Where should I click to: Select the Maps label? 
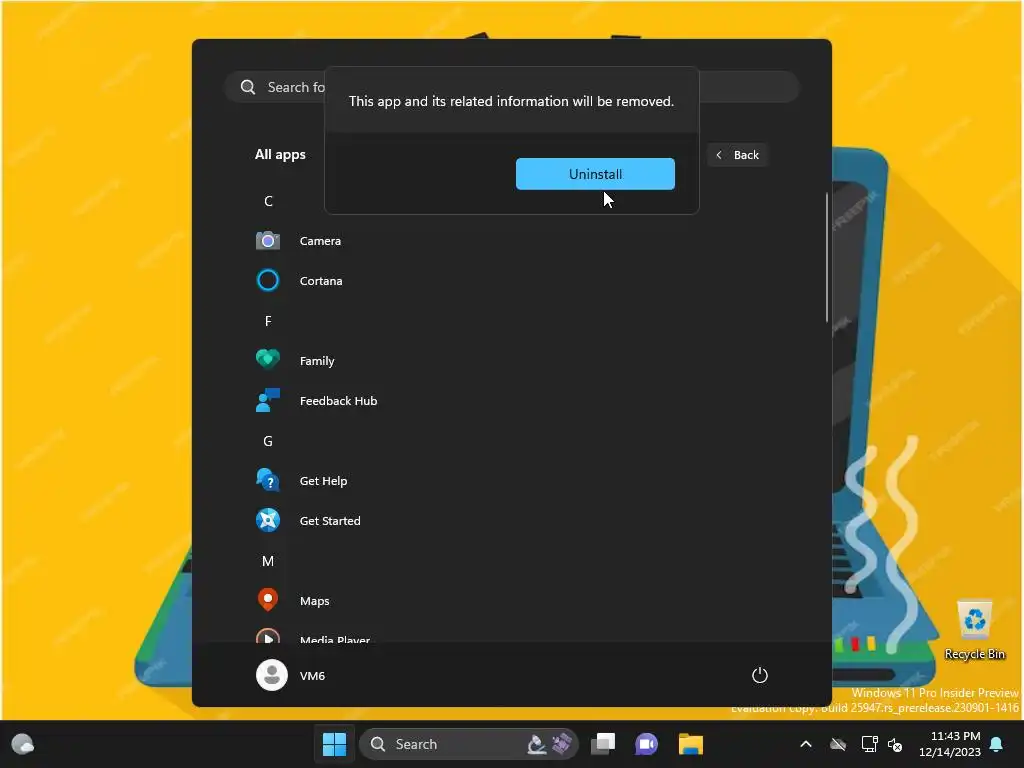[x=314, y=601]
